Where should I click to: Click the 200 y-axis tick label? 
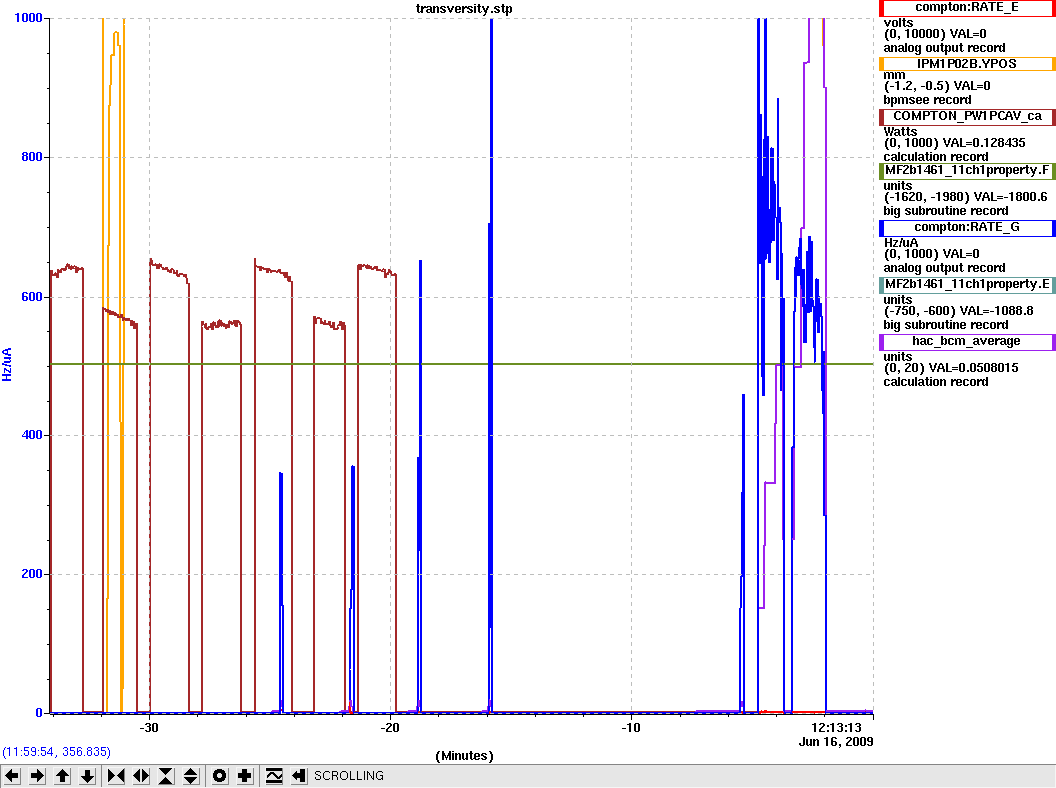(32, 574)
